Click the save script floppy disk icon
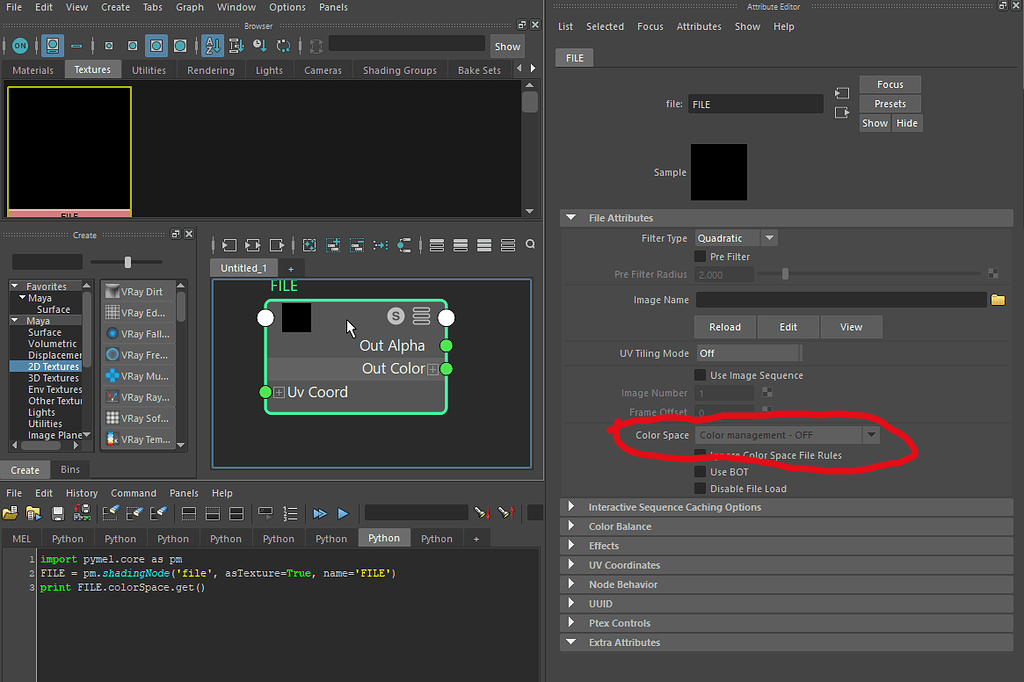The height and width of the screenshot is (682, 1024). [x=58, y=513]
